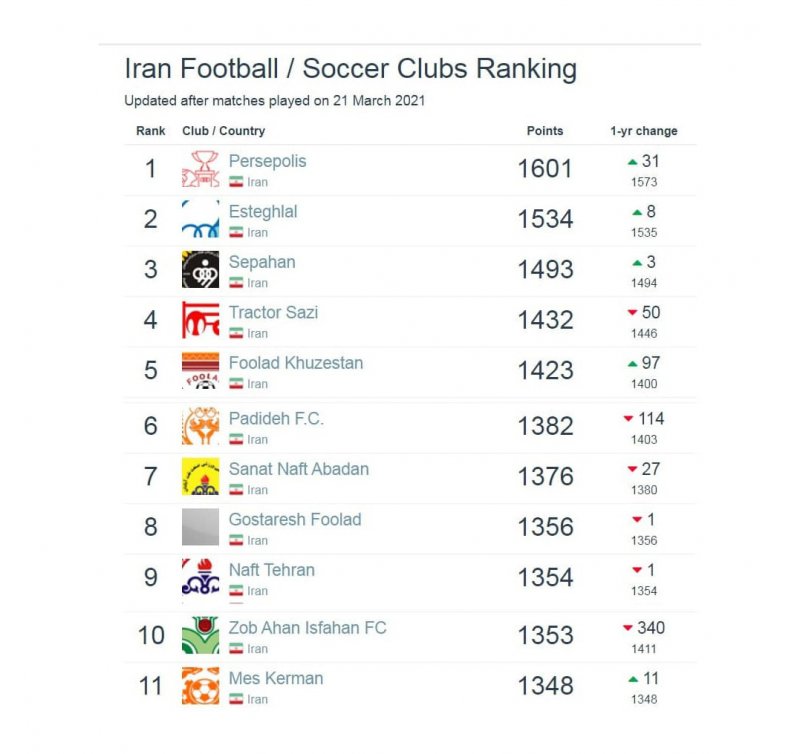
Task: Click the Gostaresh Foolad placeholder thumbnail
Action: pos(200,527)
